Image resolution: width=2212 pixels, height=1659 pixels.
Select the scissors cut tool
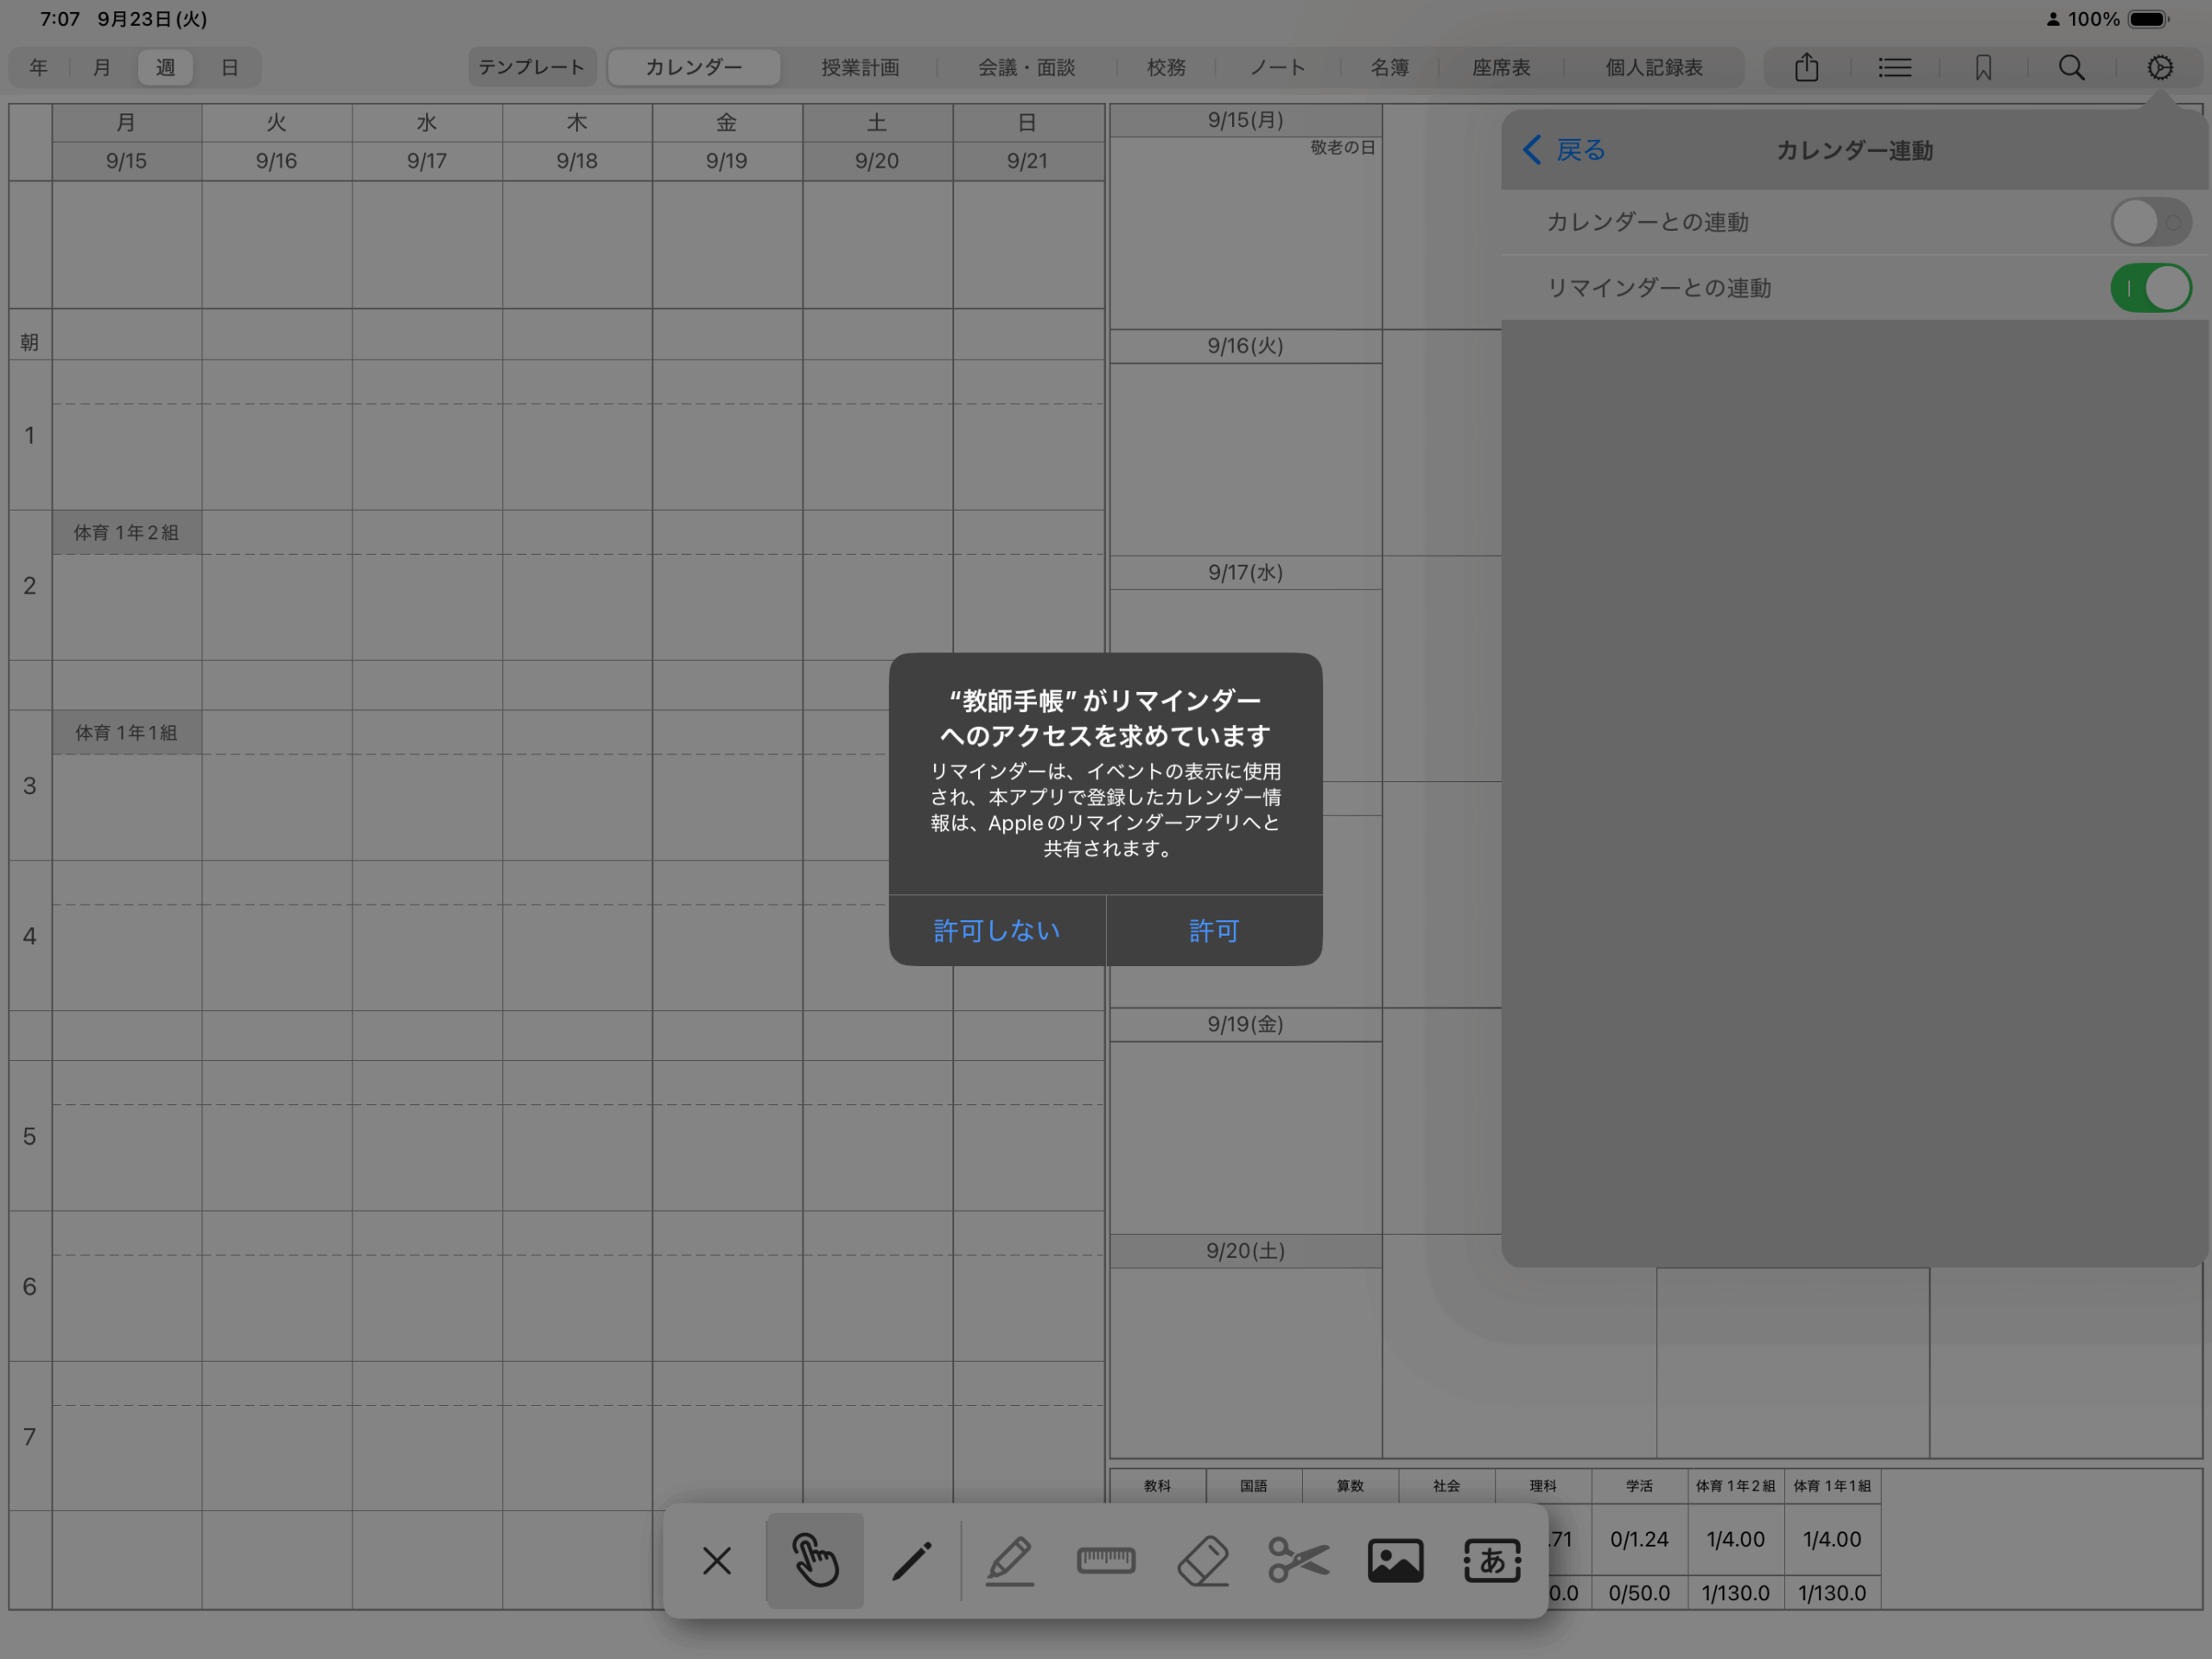(1298, 1560)
